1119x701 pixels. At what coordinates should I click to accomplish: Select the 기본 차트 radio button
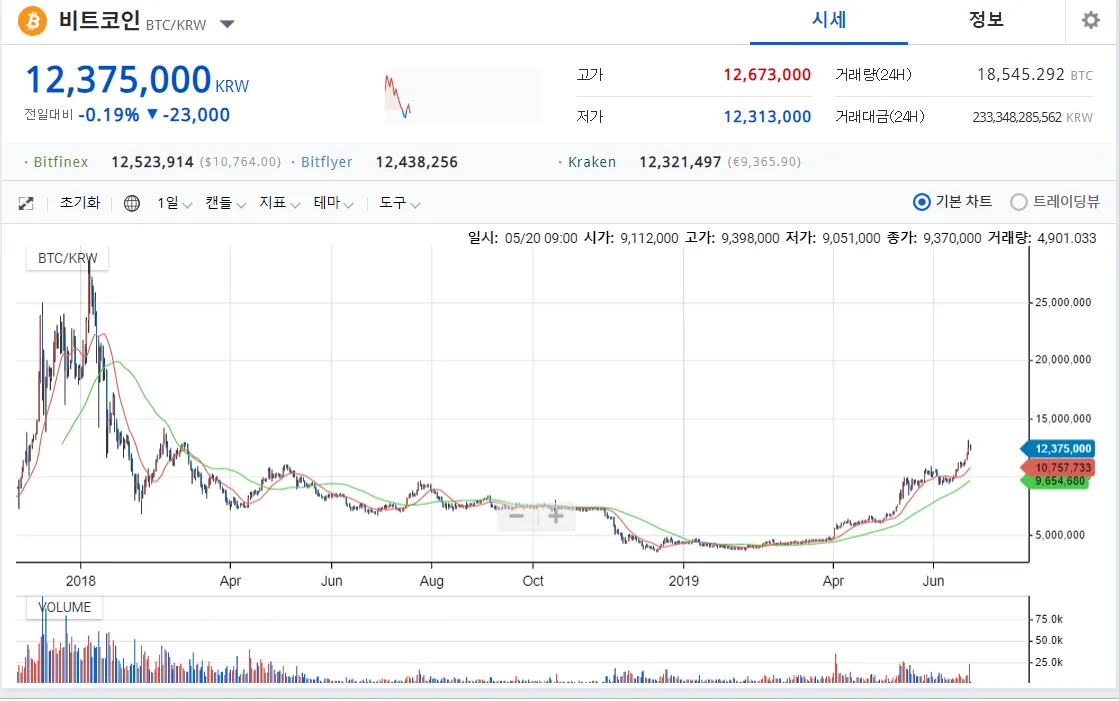tap(922, 202)
